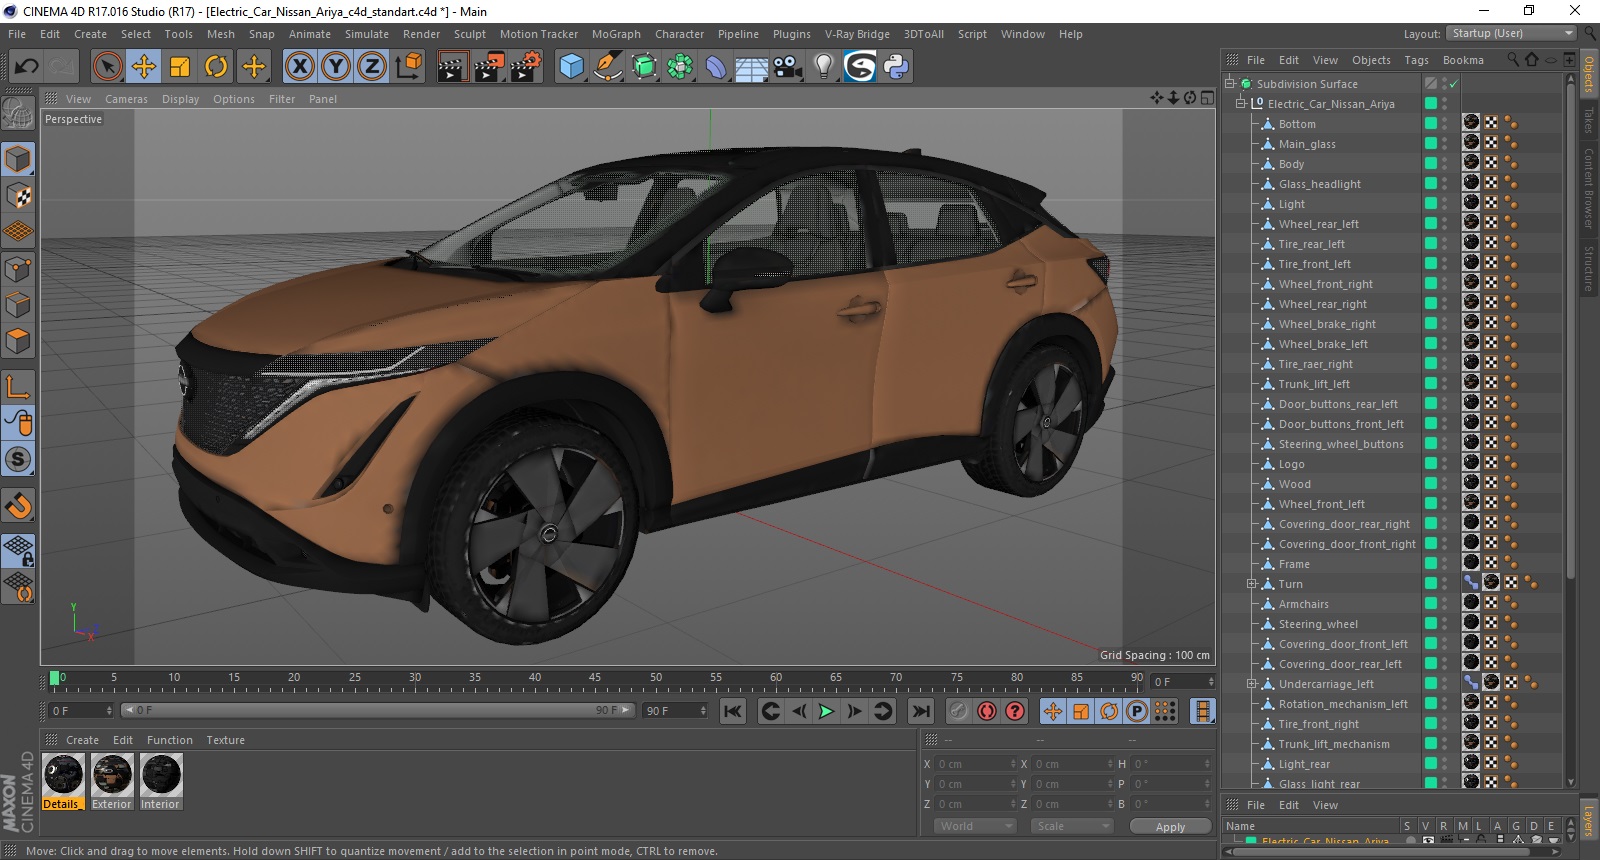Image resolution: width=1600 pixels, height=860 pixels.
Task: Toggle visibility dots for Body object
Action: click(1445, 164)
